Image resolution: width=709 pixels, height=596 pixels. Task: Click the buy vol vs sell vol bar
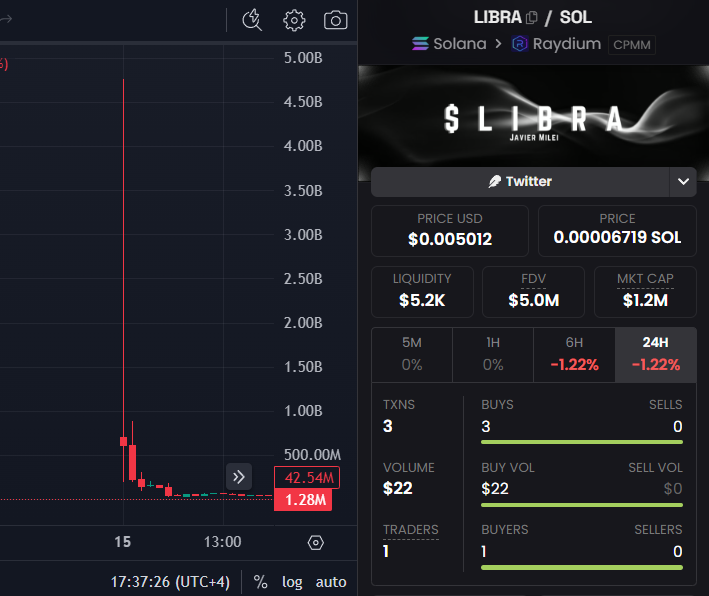(582, 505)
